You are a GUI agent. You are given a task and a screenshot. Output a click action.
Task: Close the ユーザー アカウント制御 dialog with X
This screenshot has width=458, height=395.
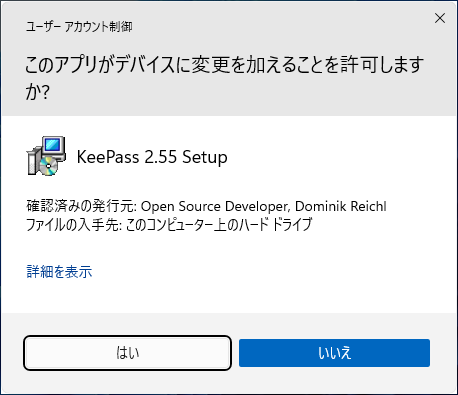tap(440, 18)
